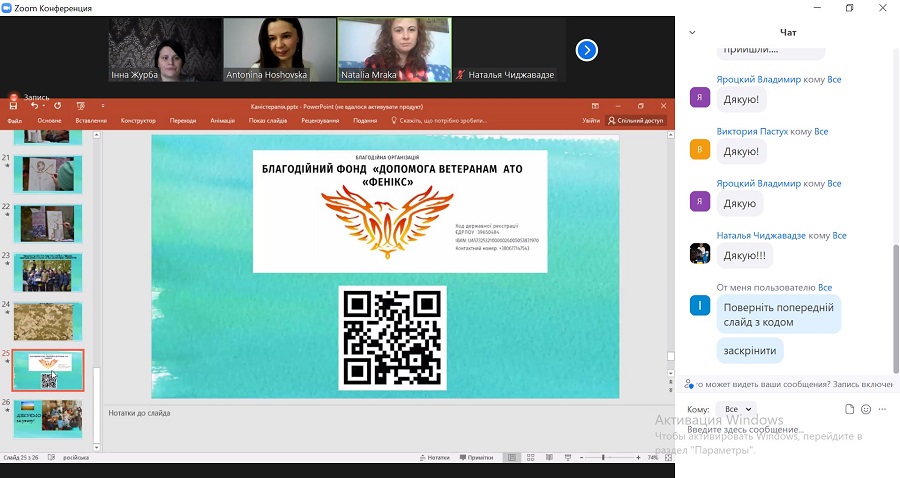Click the Увійти sign-in button

[x=591, y=121]
